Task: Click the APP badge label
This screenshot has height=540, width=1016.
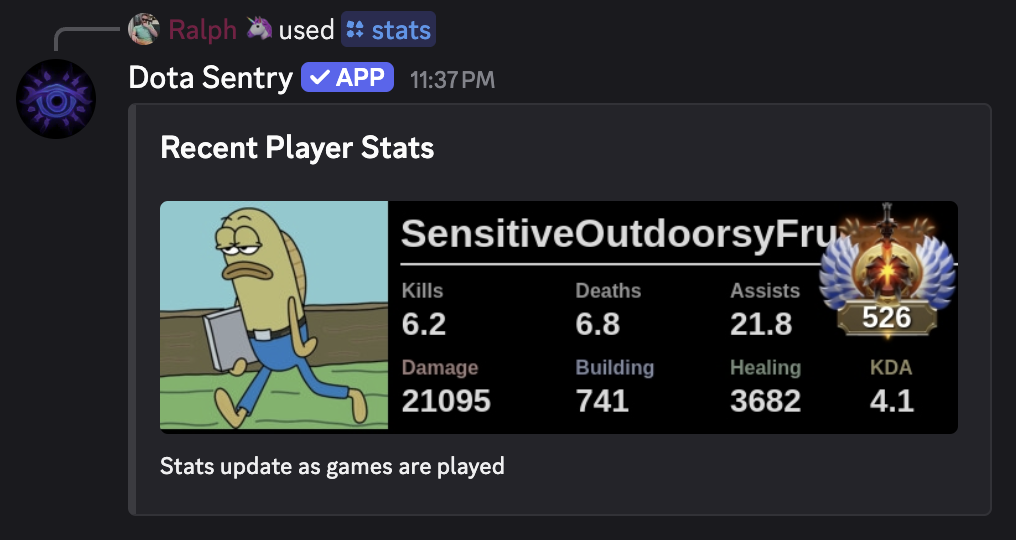Action: tap(360, 78)
